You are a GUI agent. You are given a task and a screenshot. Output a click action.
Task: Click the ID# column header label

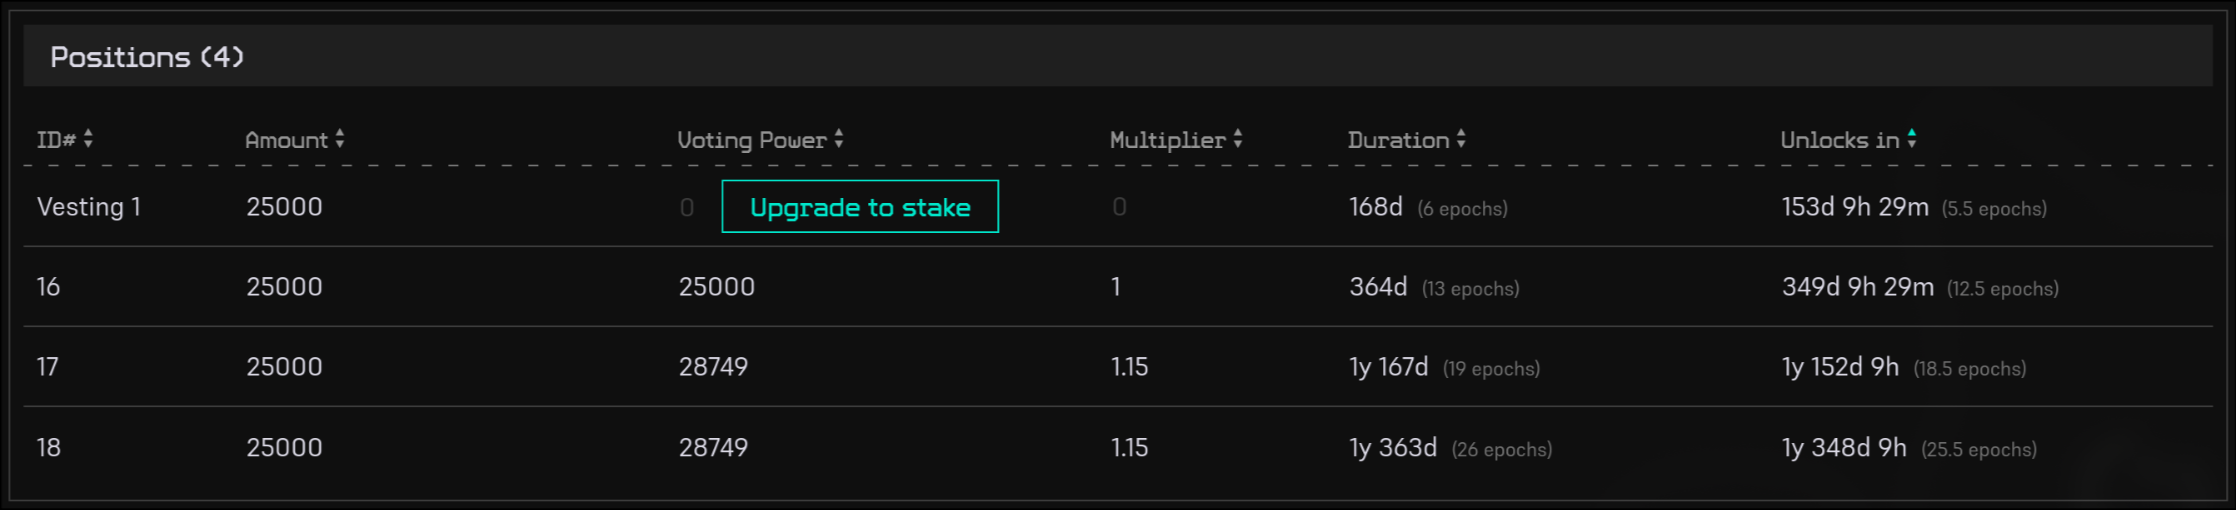pyautogui.click(x=56, y=140)
